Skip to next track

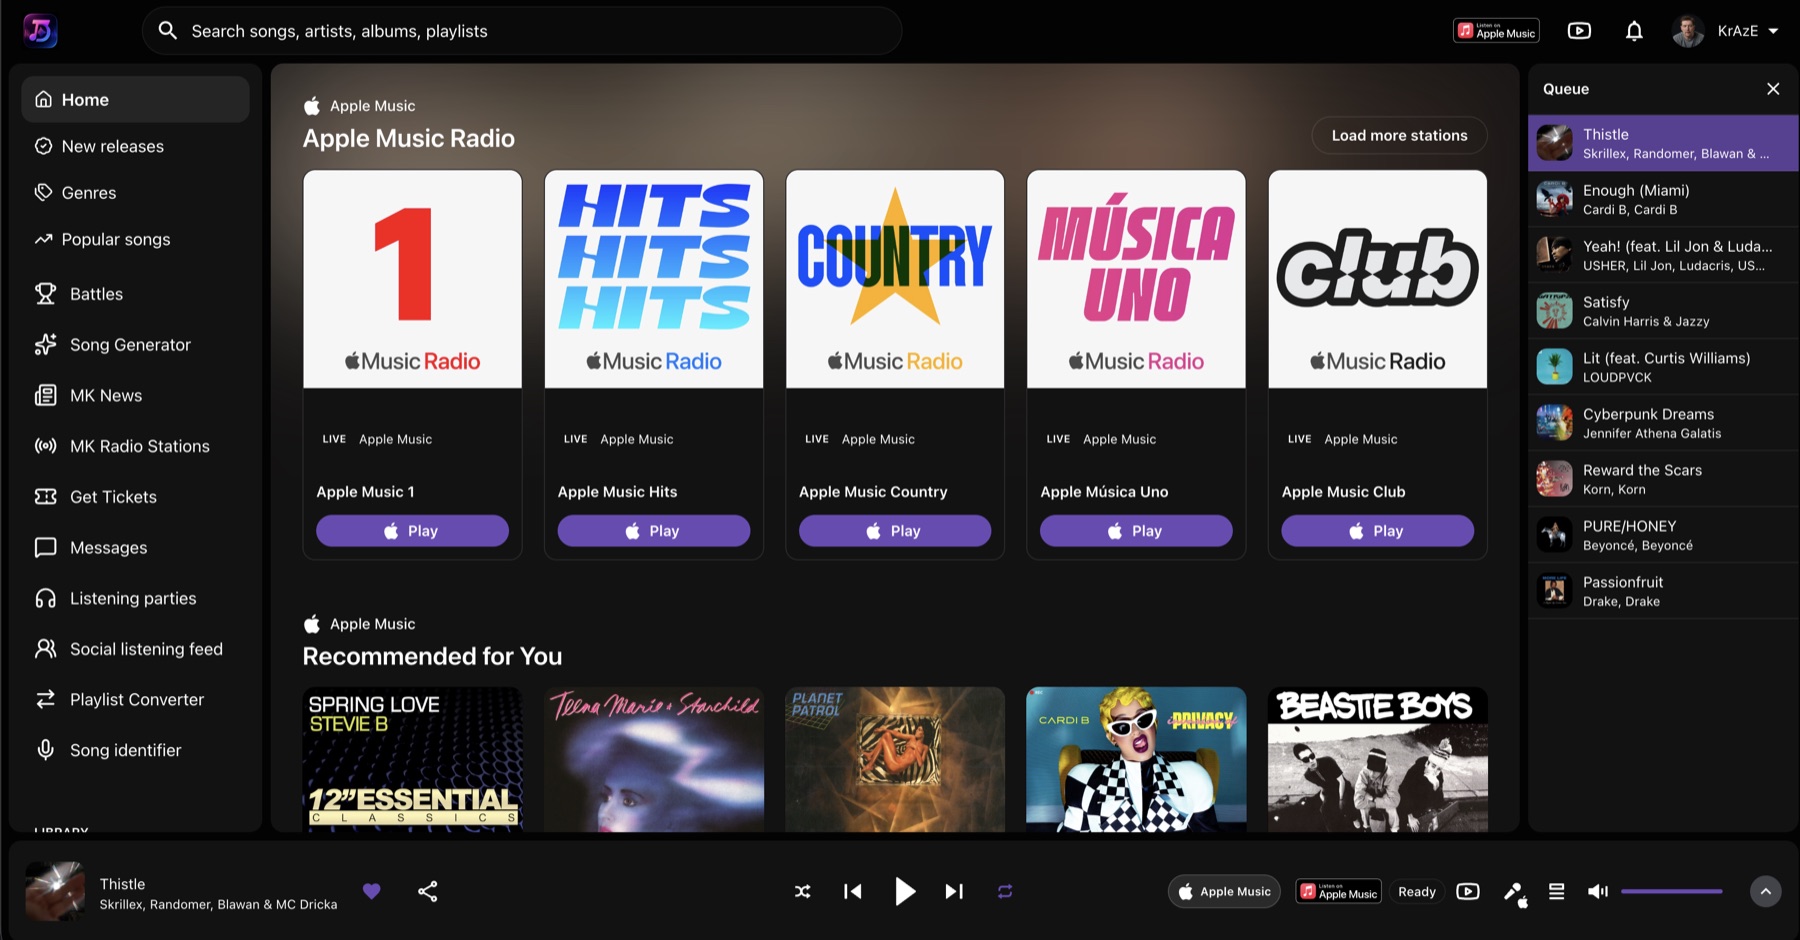coord(954,891)
